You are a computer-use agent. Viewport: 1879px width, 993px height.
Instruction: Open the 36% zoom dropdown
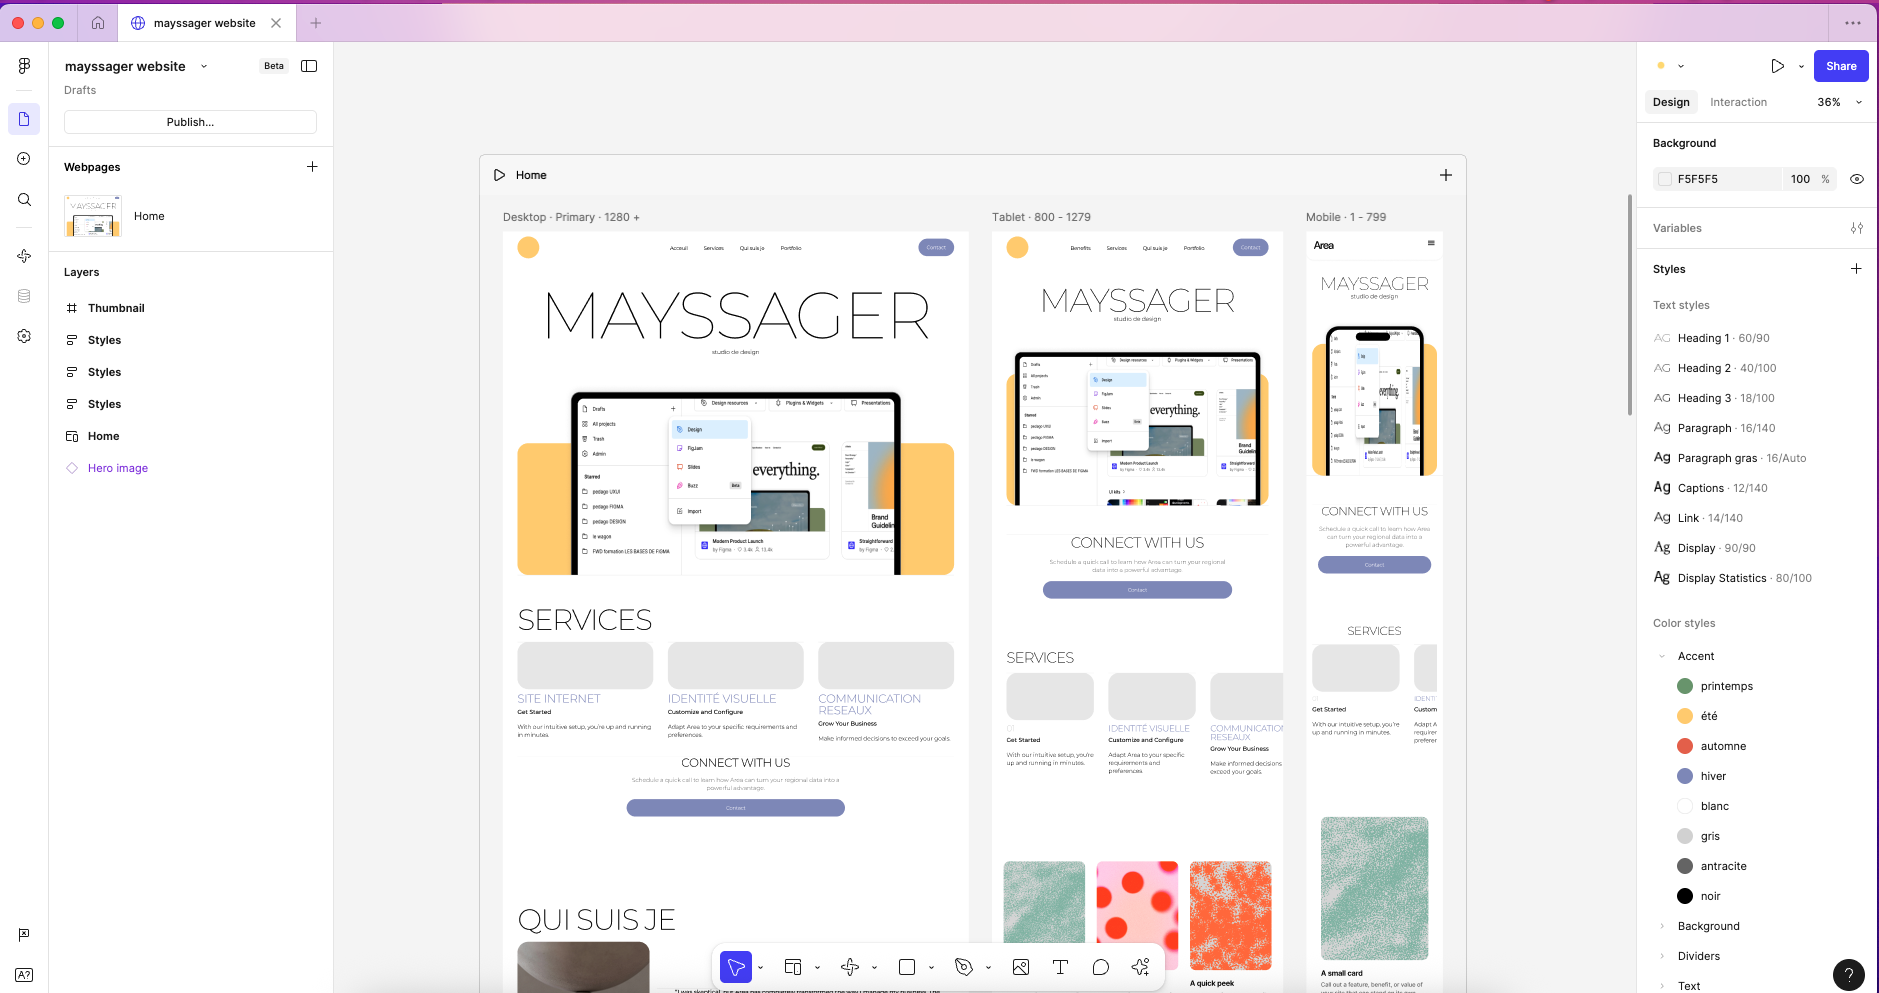pos(1839,102)
